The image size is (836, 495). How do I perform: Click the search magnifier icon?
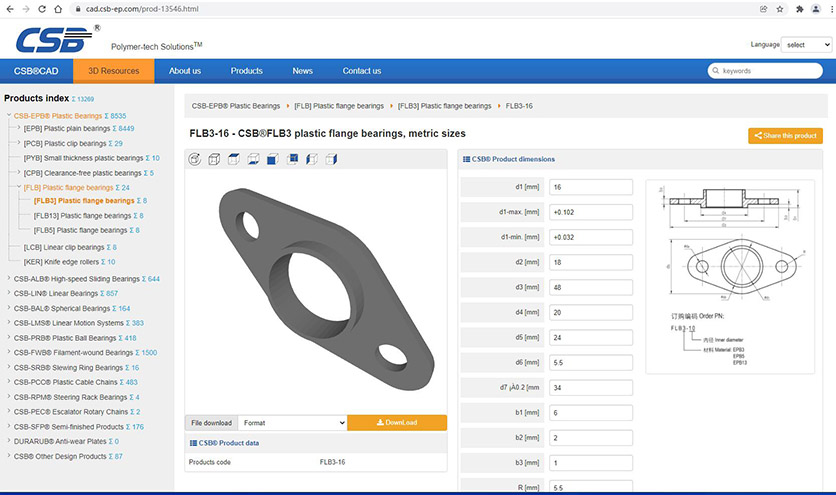716,70
